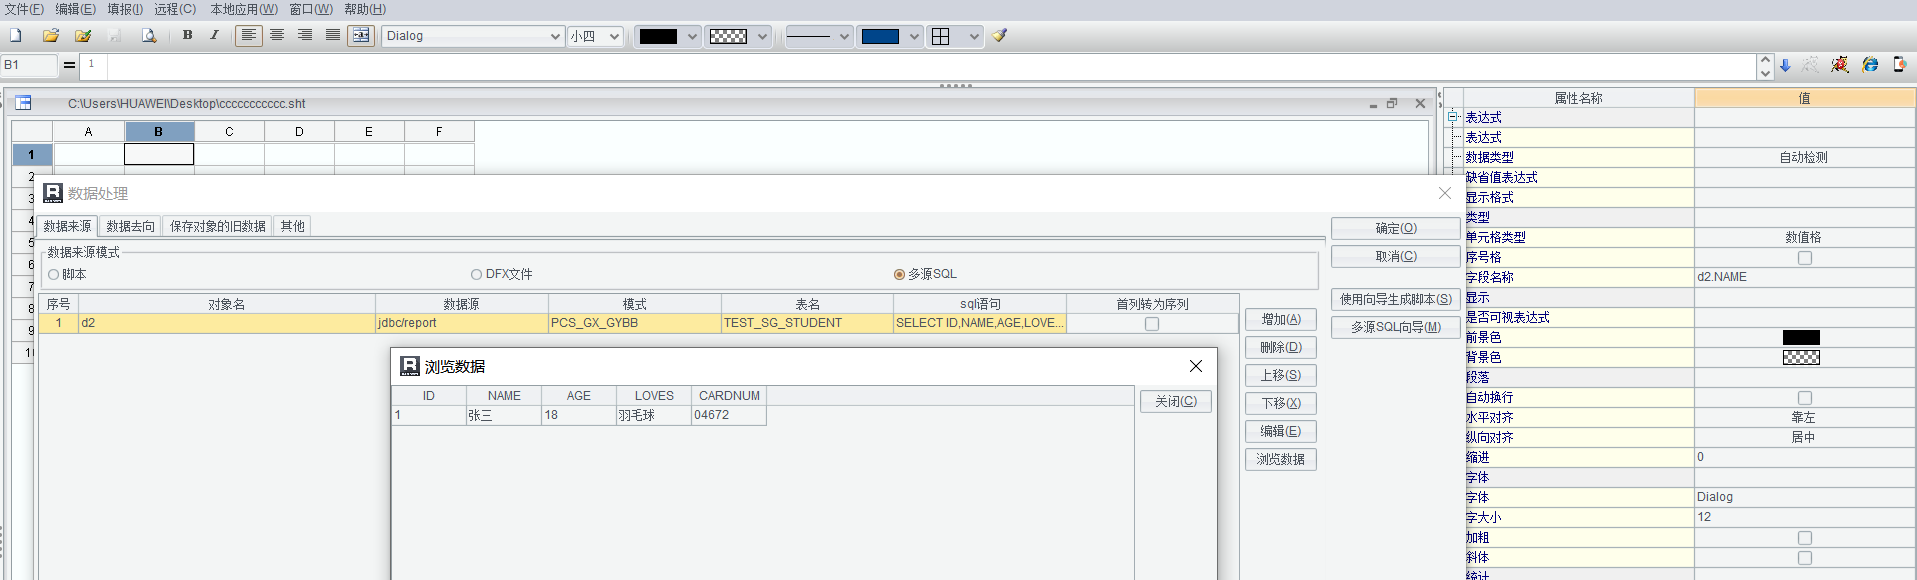Apply center text alignment
The image size is (1917, 580).
click(277, 35)
